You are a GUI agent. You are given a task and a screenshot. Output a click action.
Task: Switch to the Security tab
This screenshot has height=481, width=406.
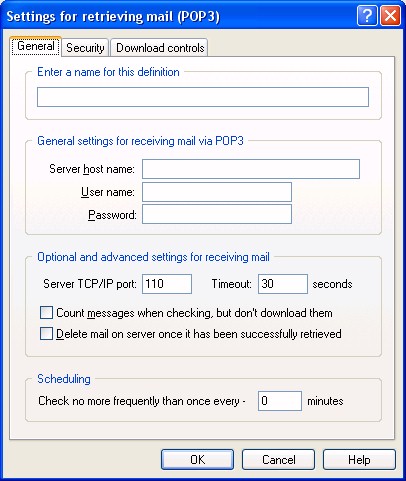click(x=85, y=48)
